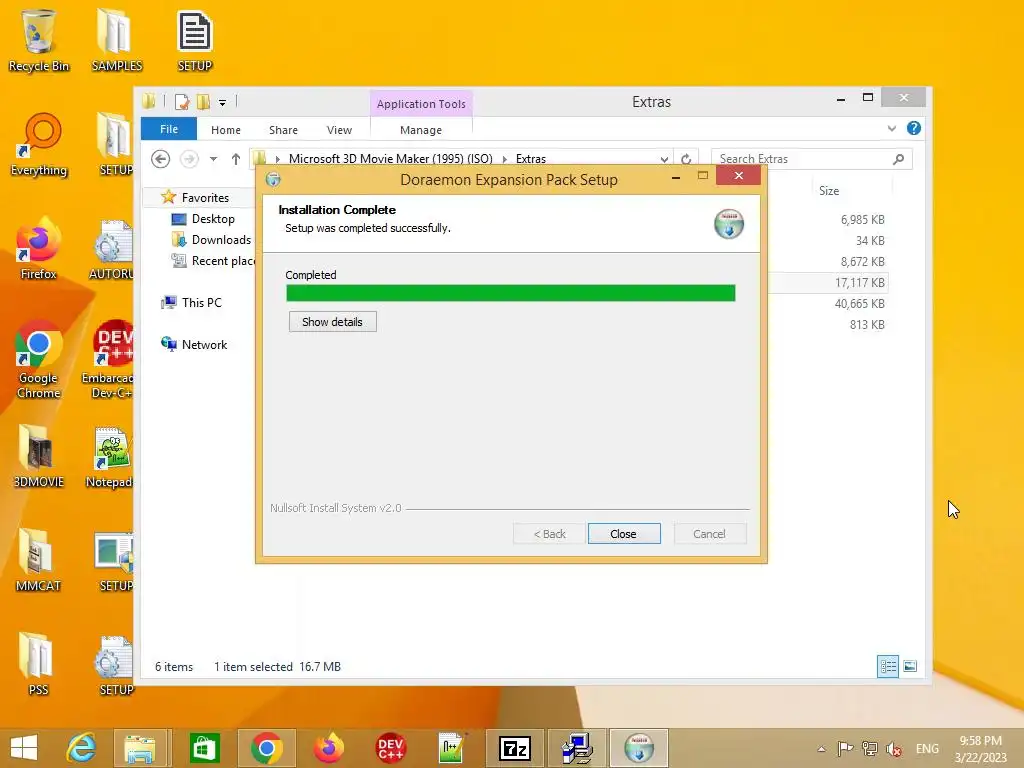Open the Windows Store taskbar icon
The height and width of the screenshot is (768, 1024).
click(x=204, y=748)
